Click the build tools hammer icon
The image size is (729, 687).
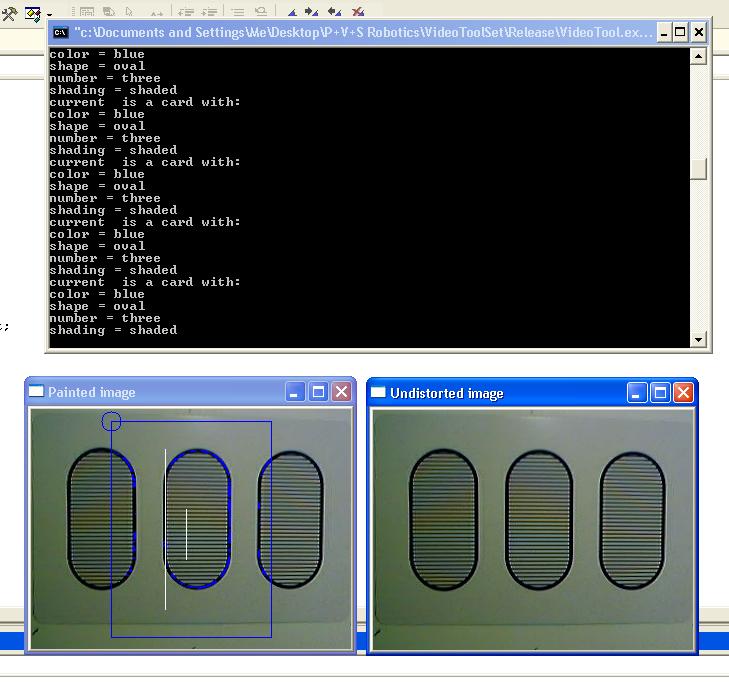[9, 13]
